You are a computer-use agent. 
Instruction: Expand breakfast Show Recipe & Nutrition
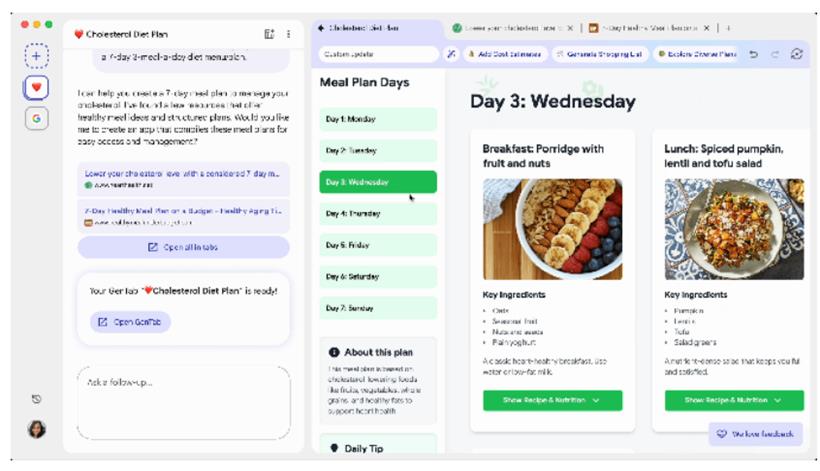[x=552, y=400]
